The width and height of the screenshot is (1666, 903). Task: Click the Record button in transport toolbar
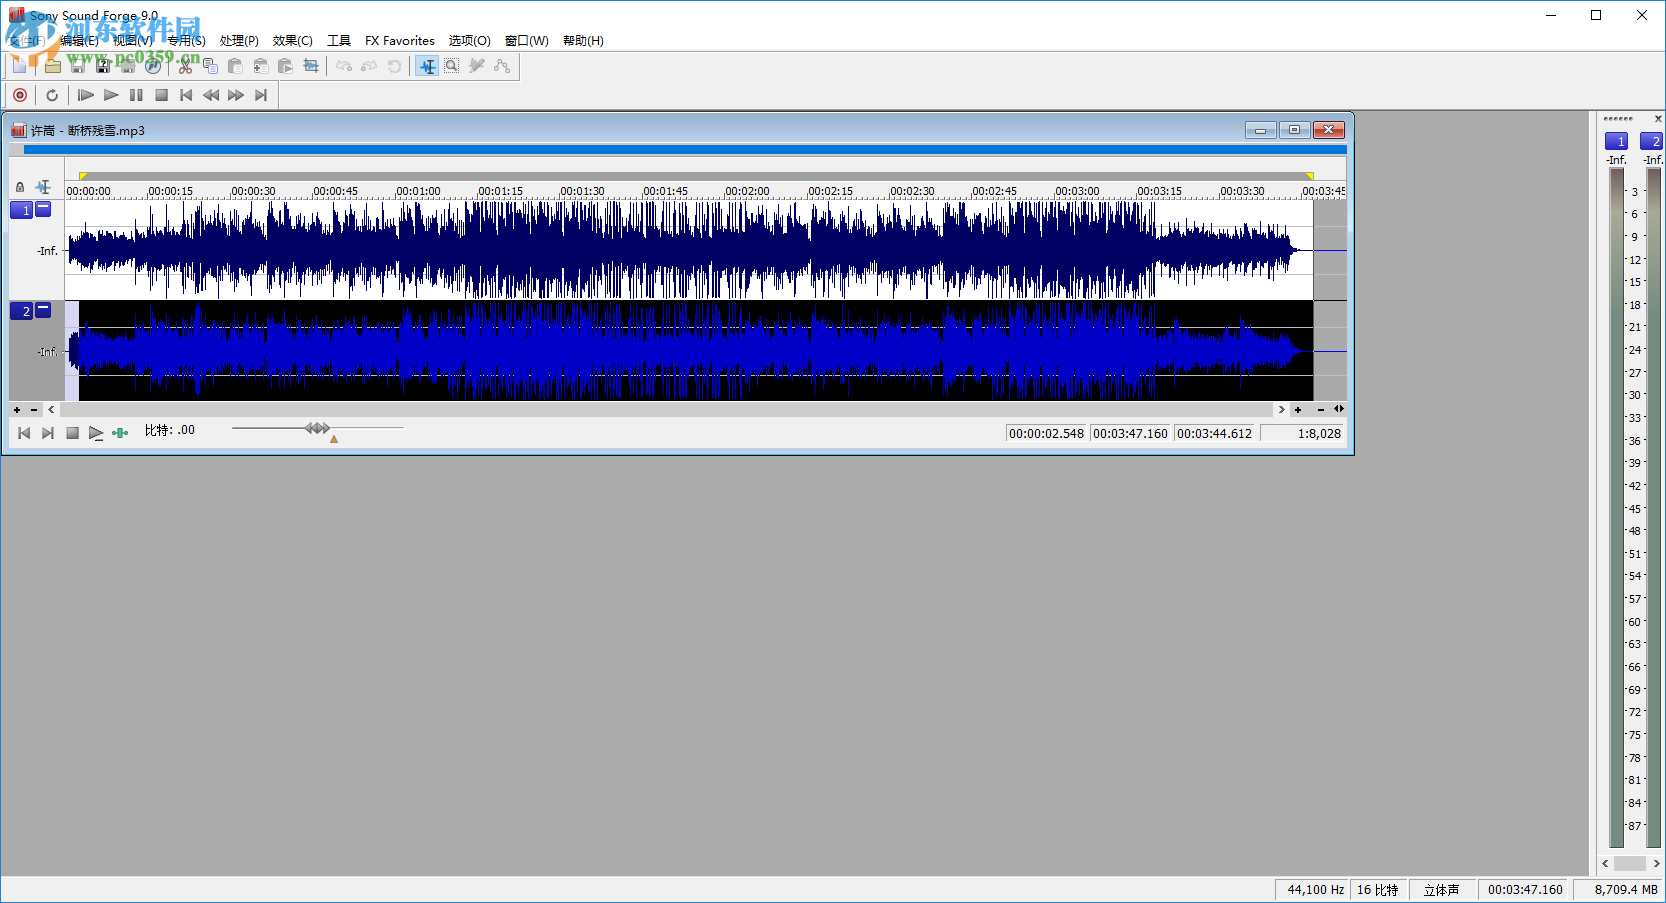(20, 95)
